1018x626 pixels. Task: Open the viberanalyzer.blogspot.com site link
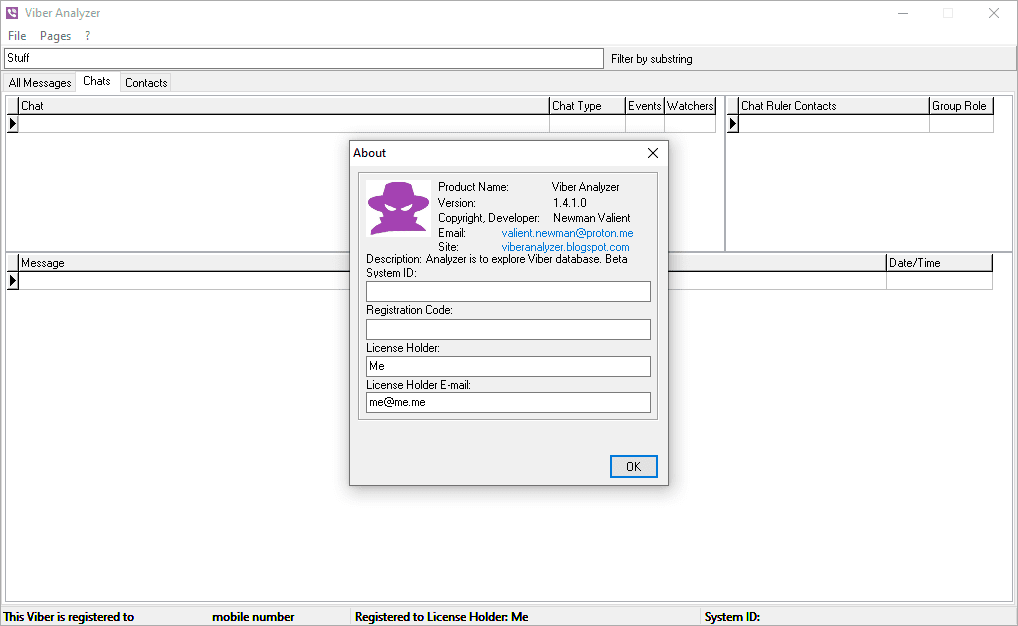(x=565, y=247)
